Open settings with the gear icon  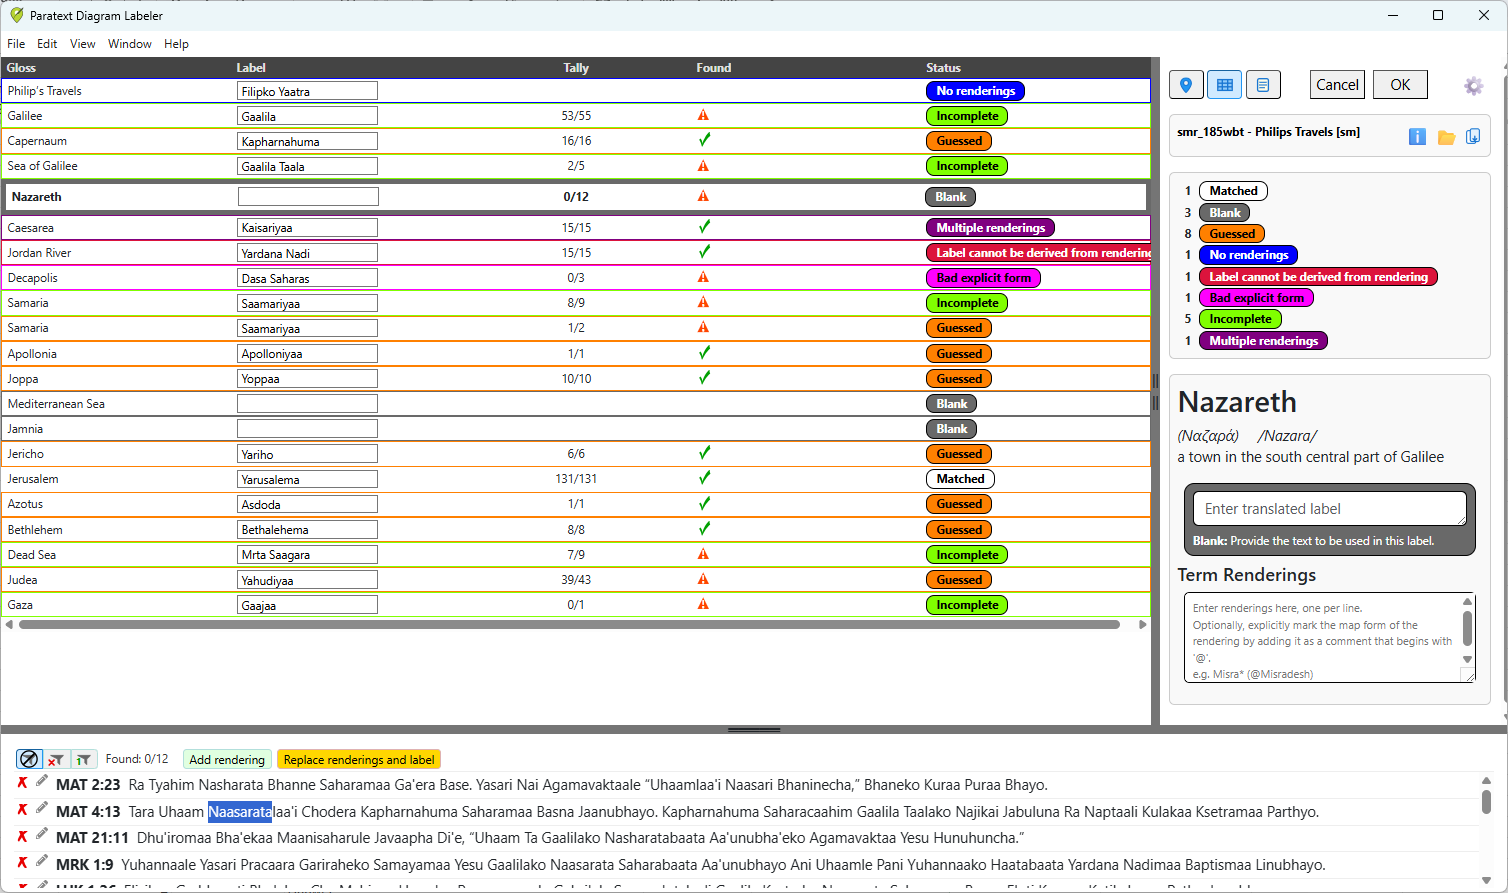(x=1473, y=86)
